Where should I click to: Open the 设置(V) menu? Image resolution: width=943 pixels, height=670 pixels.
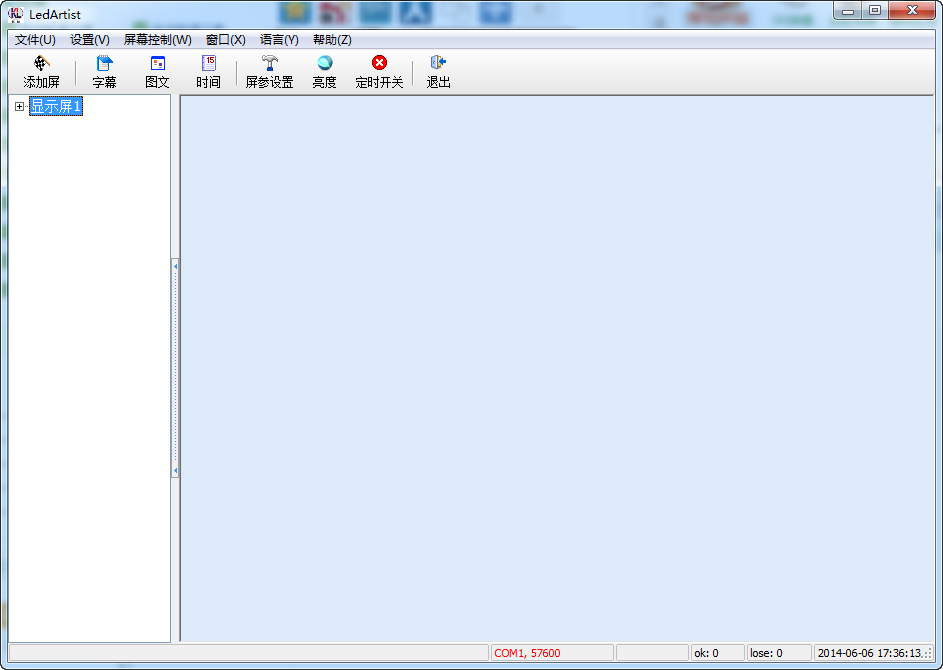point(90,40)
